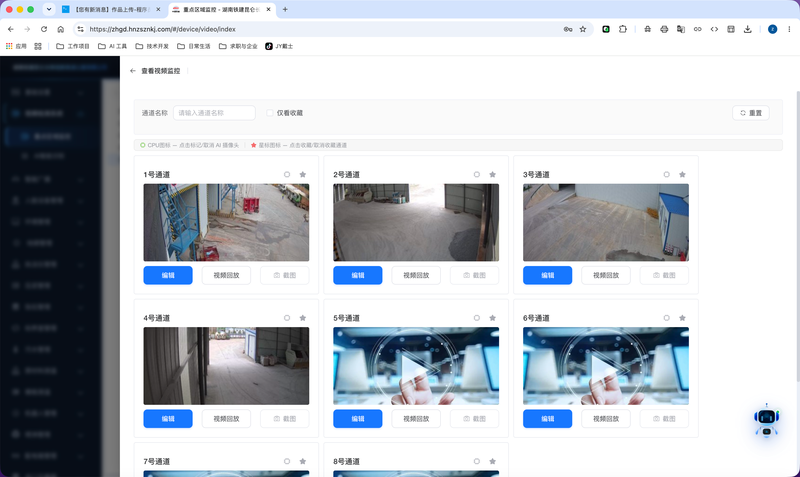This screenshot has height=477, width=800.
Task: Switch to the 作品上传 browser tab
Action: click(111, 9)
